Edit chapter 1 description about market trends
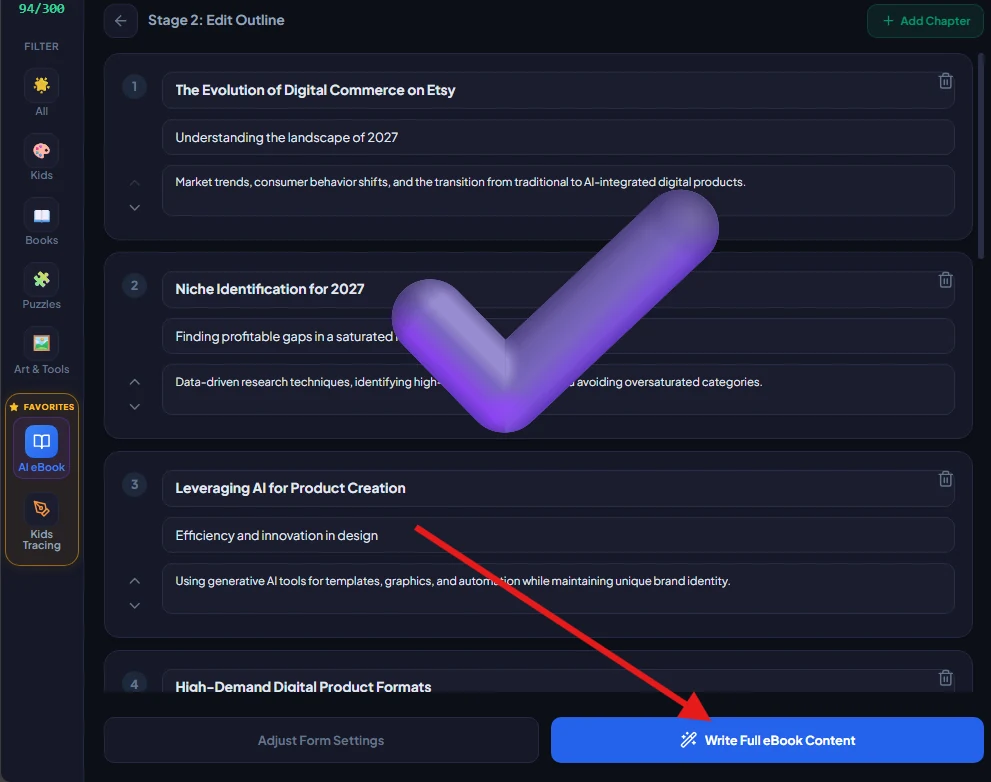 coord(558,191)
